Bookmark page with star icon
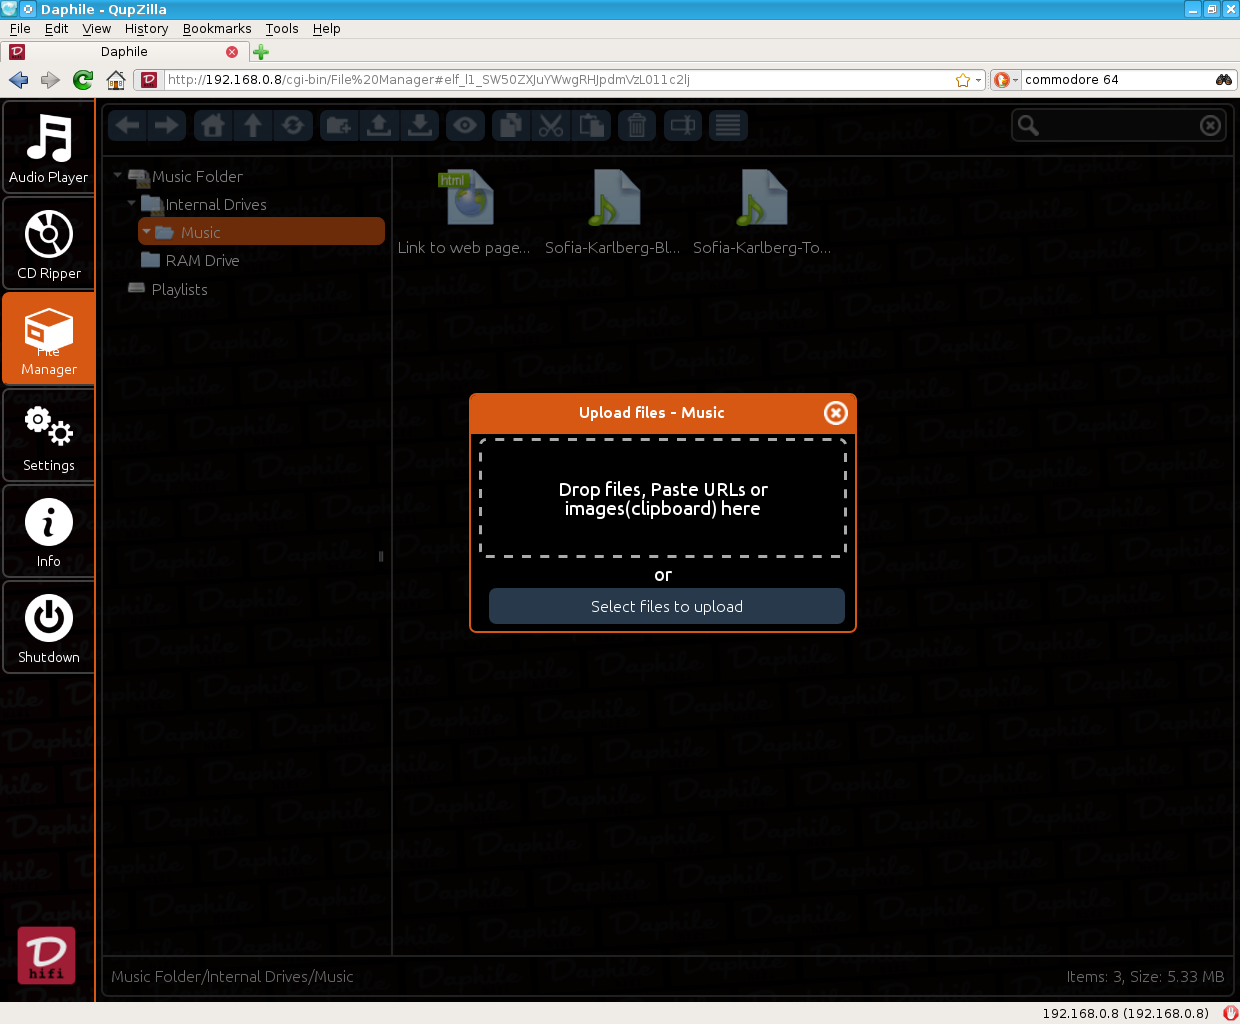1240x1024 pixels. point(963,79)
